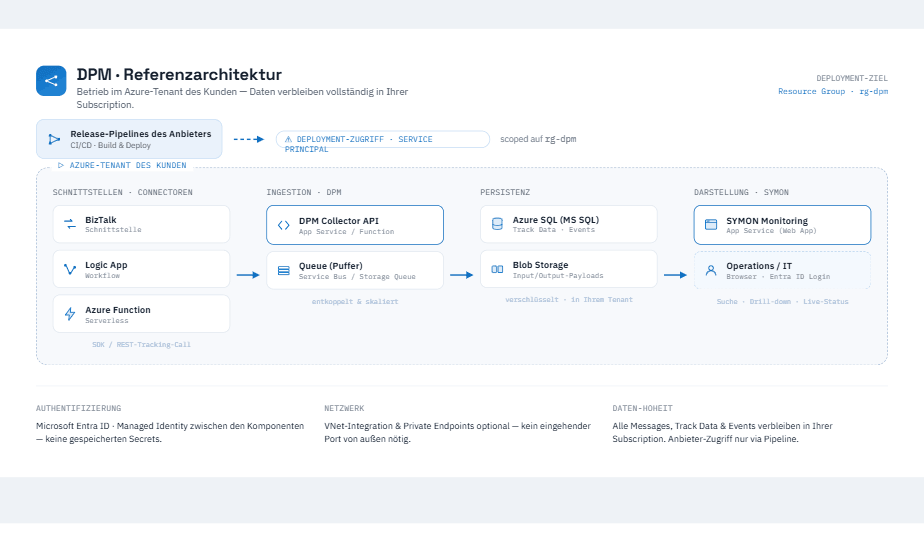924x540 pixels.
Task: Click the 'Track Data · Events' subtitle
Action: pos(553,230)
